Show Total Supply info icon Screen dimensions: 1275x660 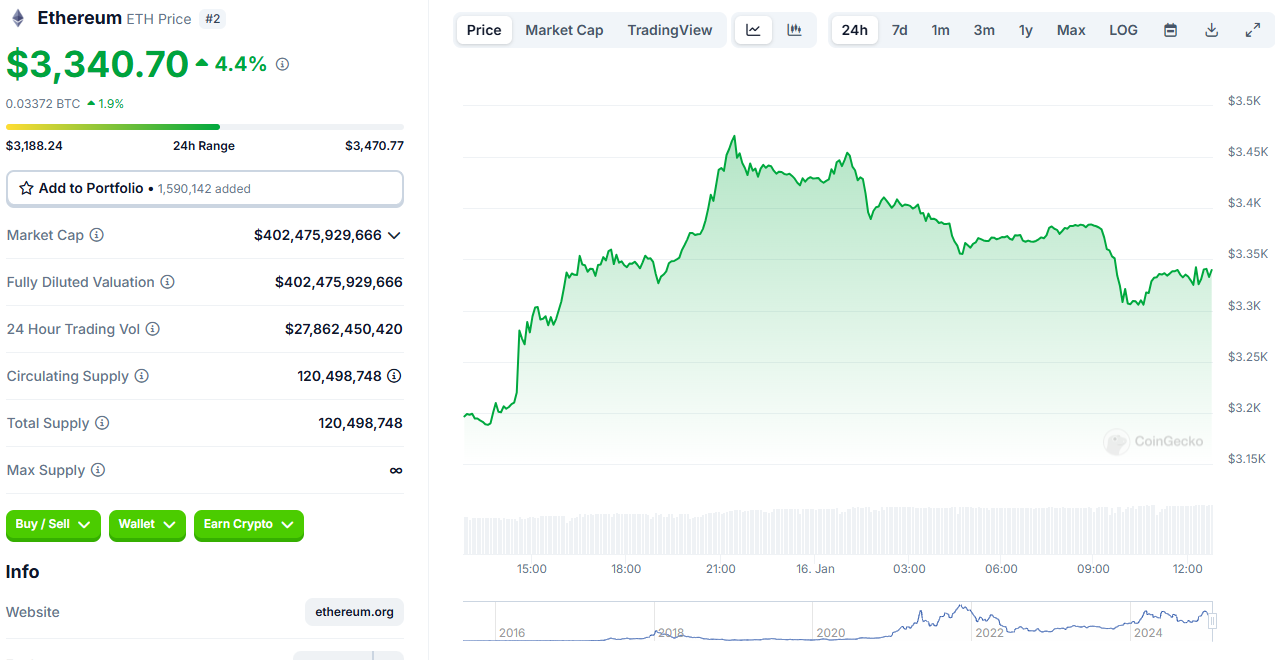[102, 423]
